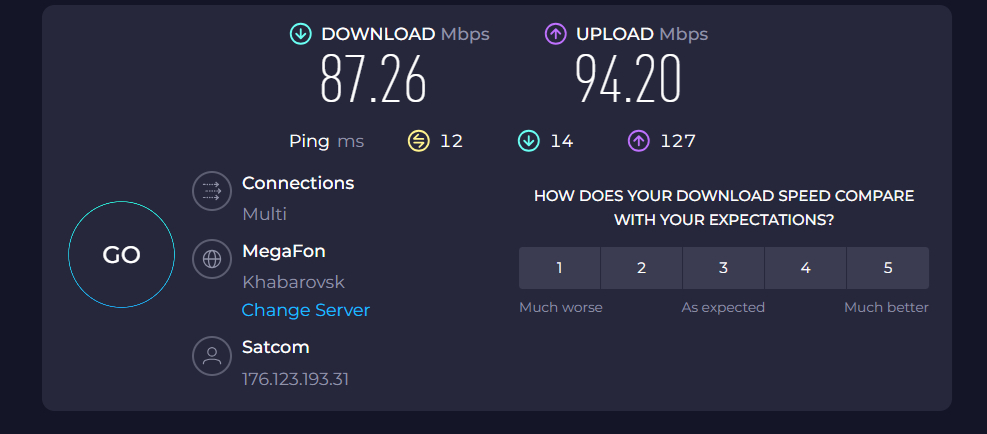Click the 94.20 upload speed result
The image size is (987, 434).
click(x=628, y=79)
